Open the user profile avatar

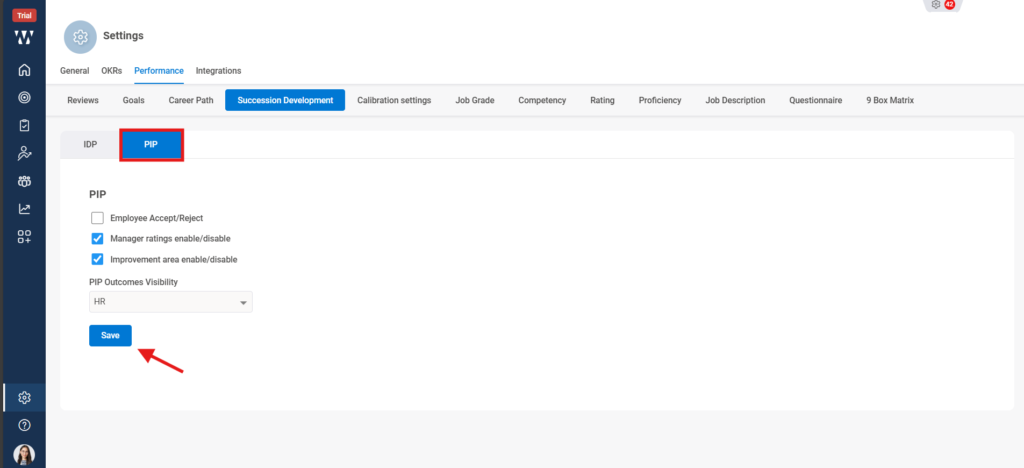pyautogui.click(x=24, y=454)
